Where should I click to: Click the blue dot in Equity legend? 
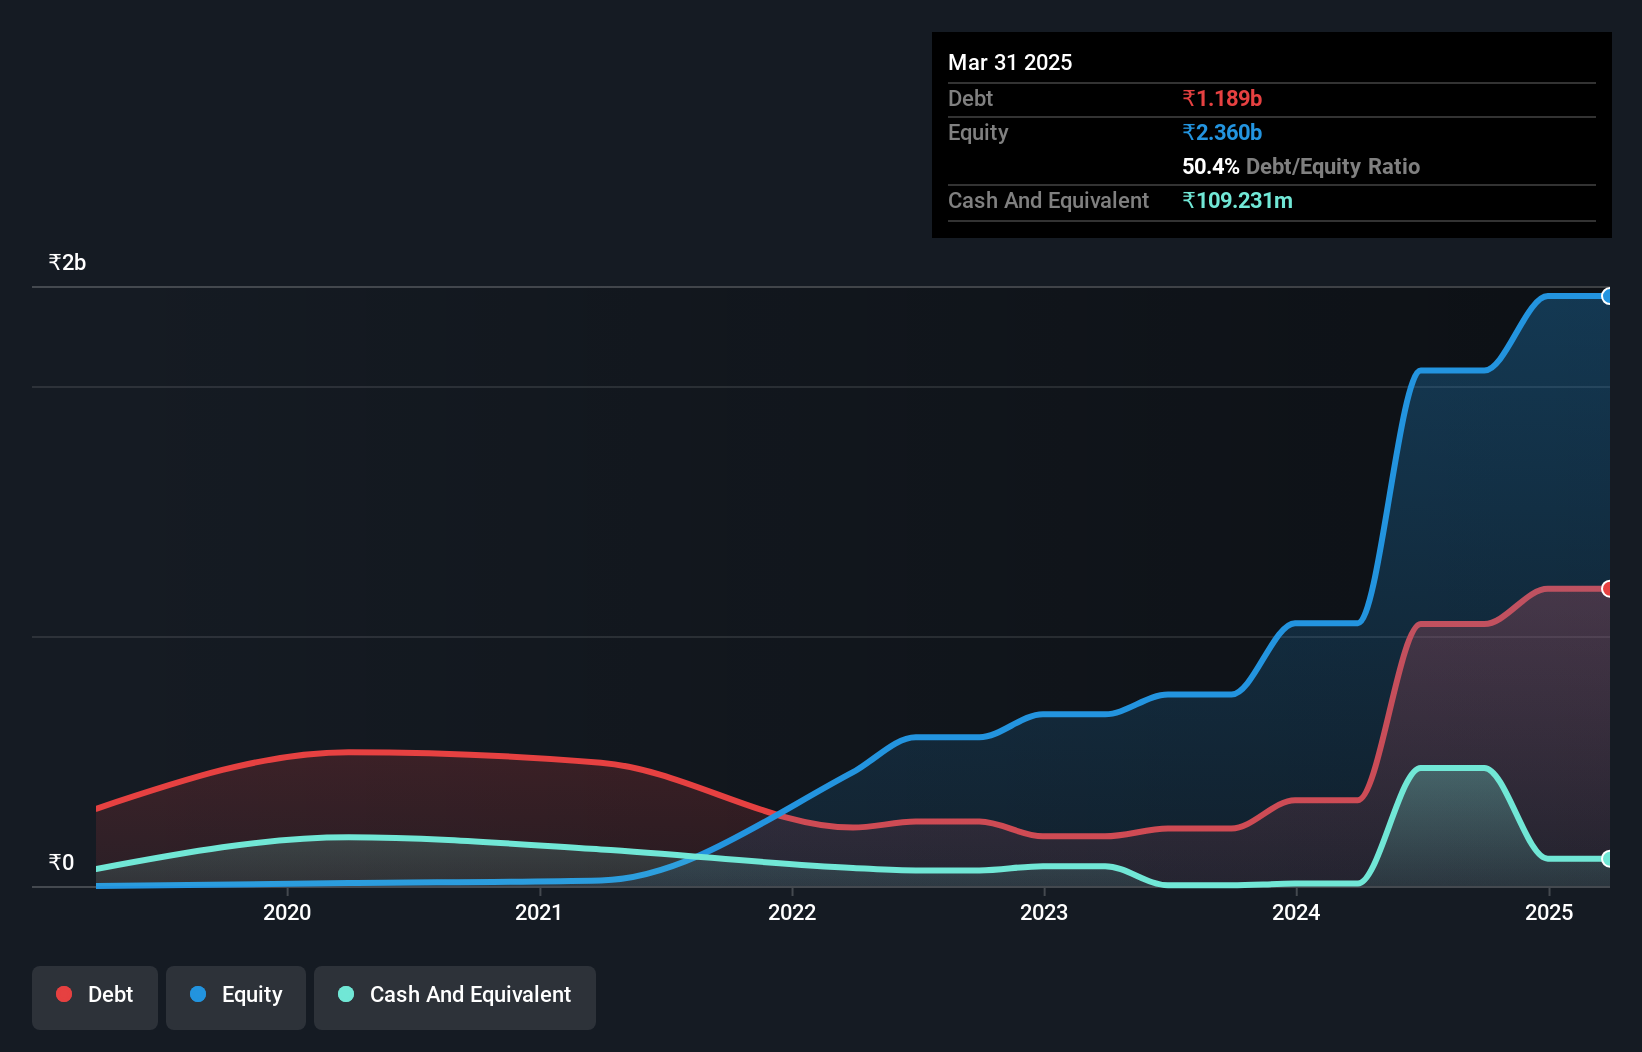pos(198,994)
